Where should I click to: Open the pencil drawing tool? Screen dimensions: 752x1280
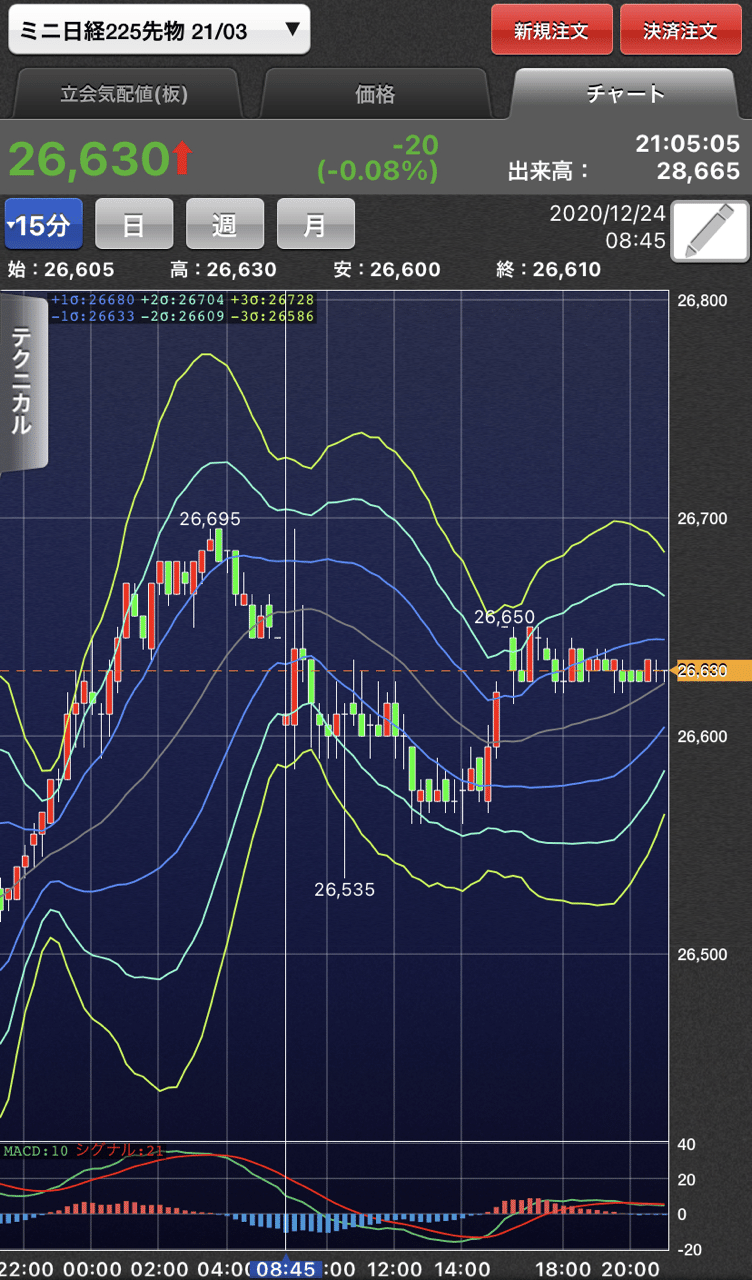(710, 231)
